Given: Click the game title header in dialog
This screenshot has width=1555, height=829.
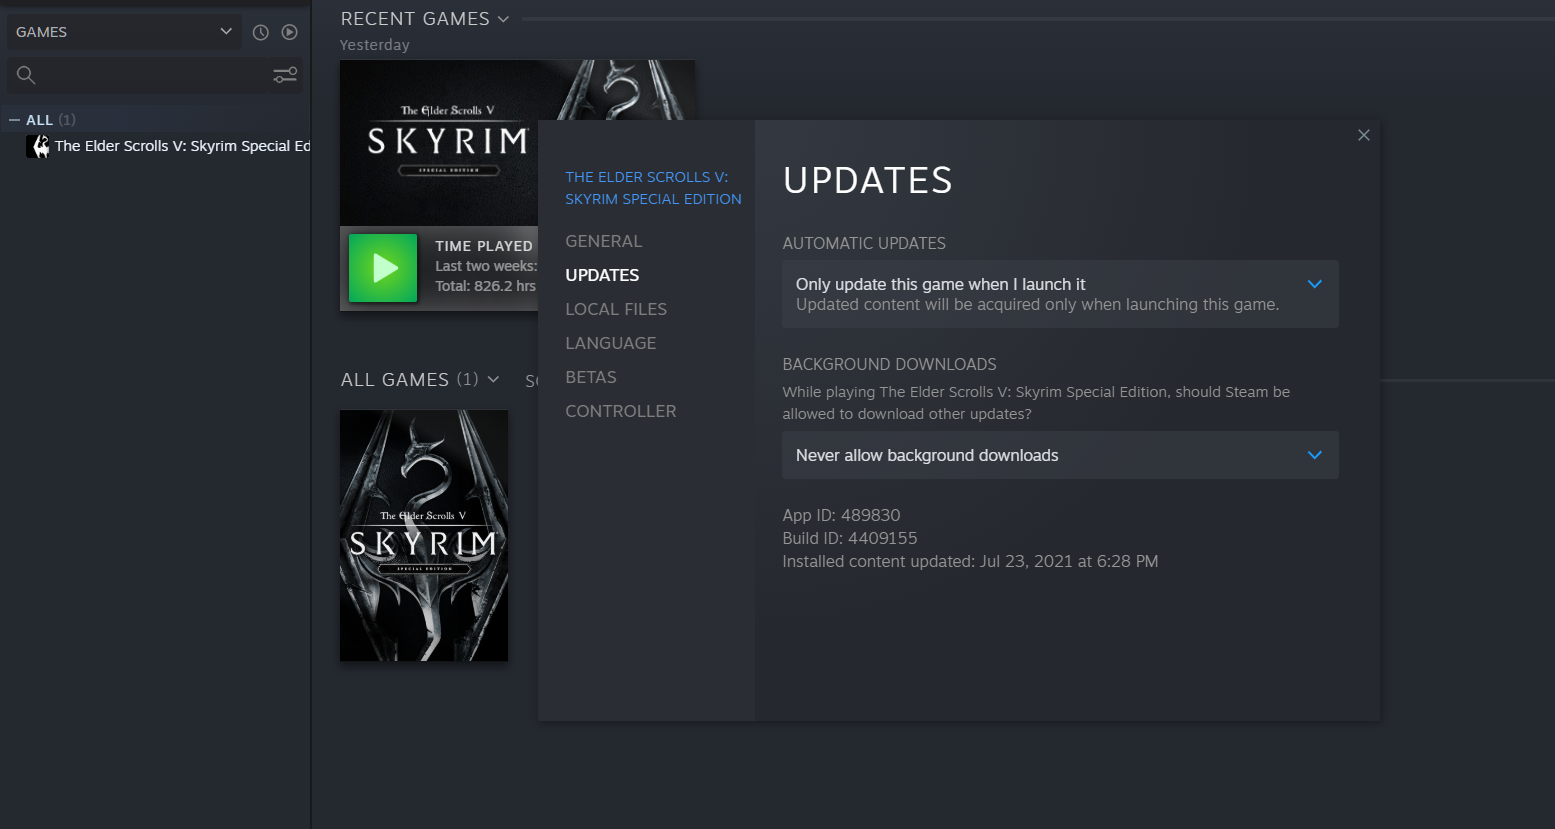Looking at the screenshot, I should point(653,188).
